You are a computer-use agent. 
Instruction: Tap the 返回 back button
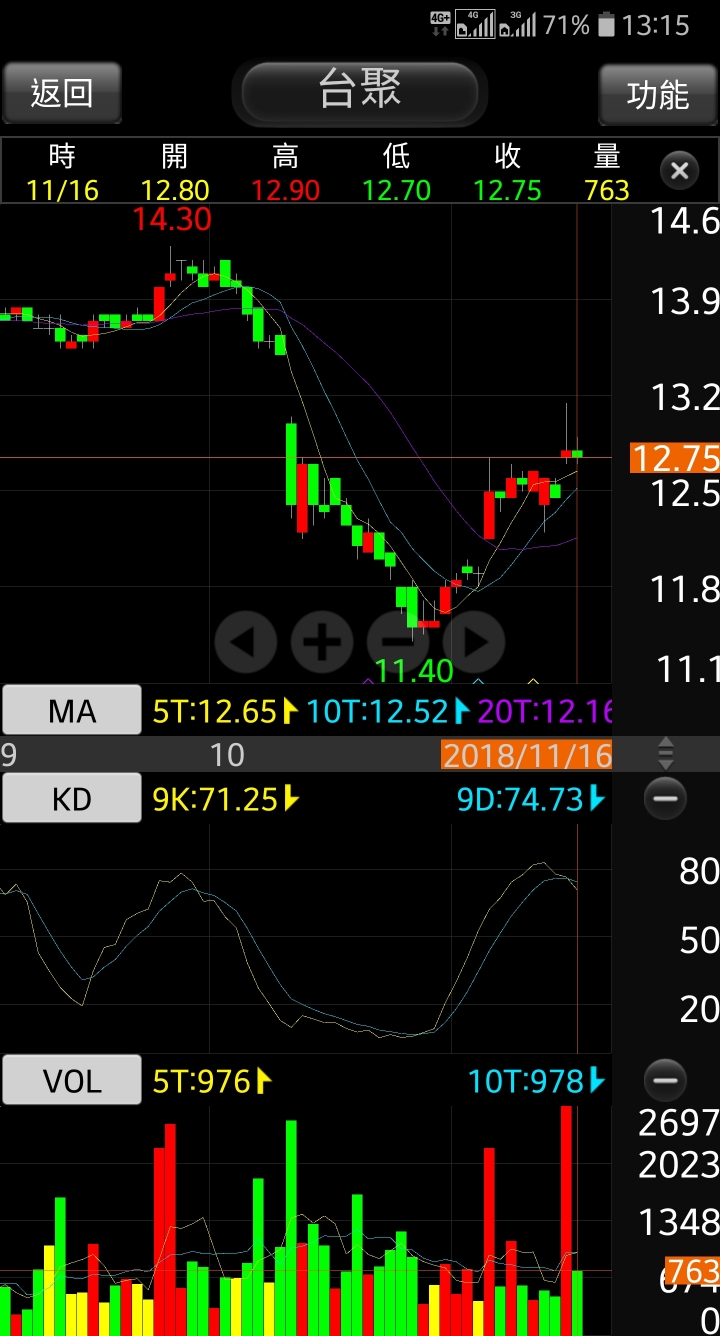(62, 94)
